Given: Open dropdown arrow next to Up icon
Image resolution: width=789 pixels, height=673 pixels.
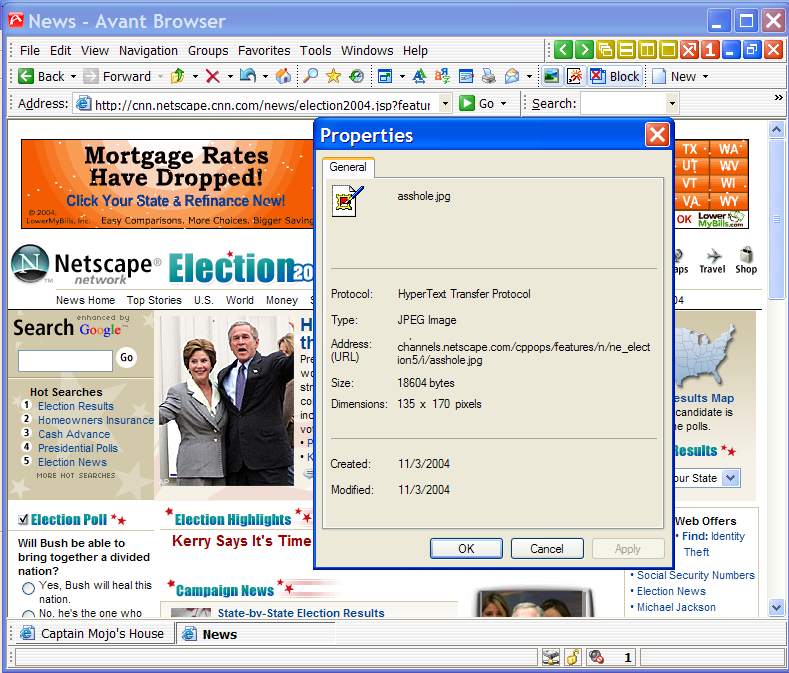Looking at the screenshot, I should pos(195,77).
